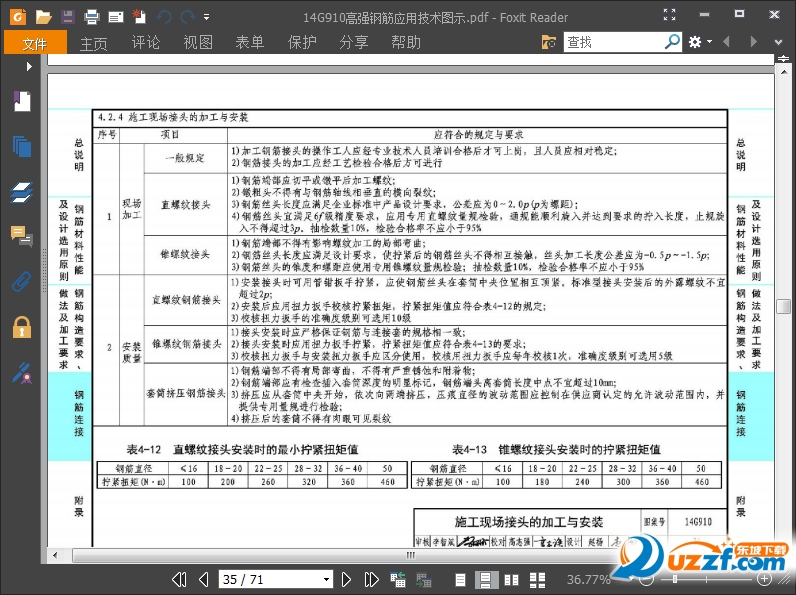Select single page view mode

[460, 579]
